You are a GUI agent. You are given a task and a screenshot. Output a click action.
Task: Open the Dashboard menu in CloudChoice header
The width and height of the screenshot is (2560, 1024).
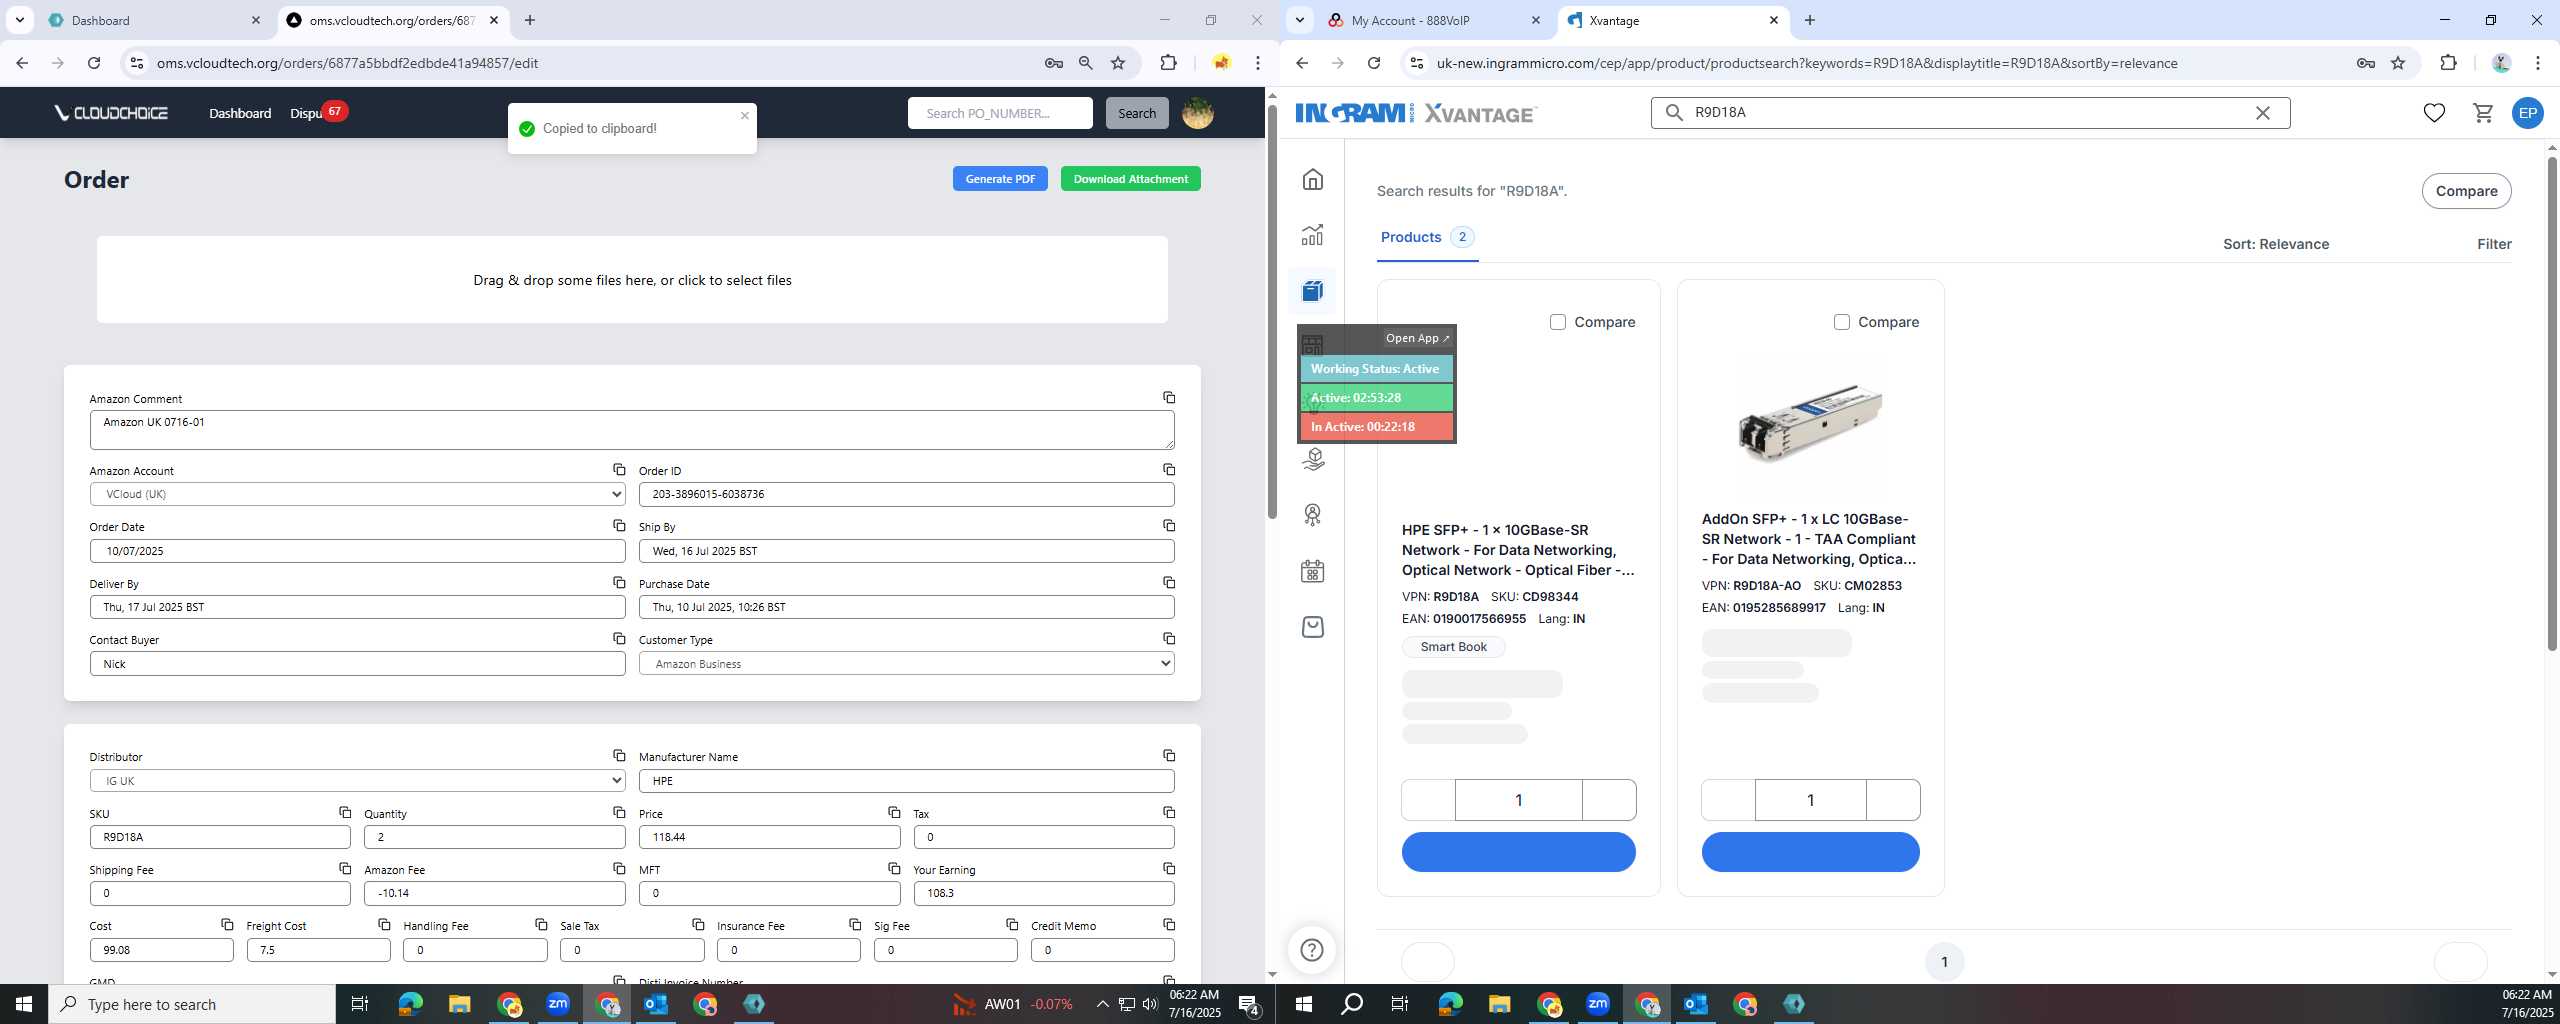[x=240, y=113]
